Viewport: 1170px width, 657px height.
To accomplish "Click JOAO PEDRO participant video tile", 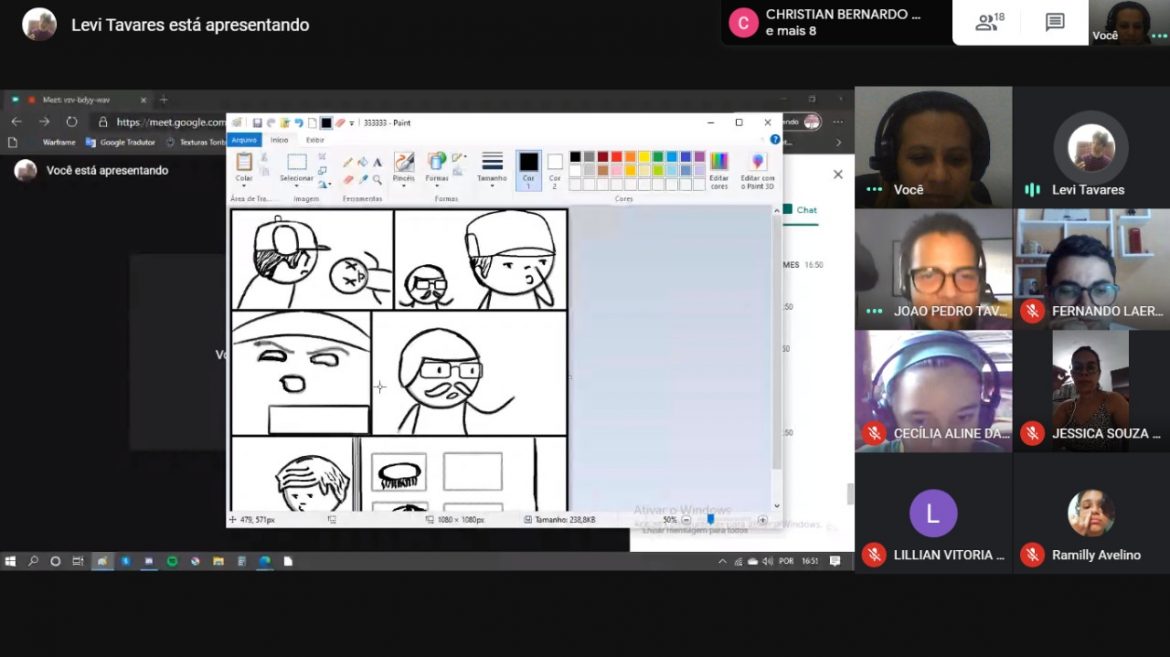I will click(933, 269).
